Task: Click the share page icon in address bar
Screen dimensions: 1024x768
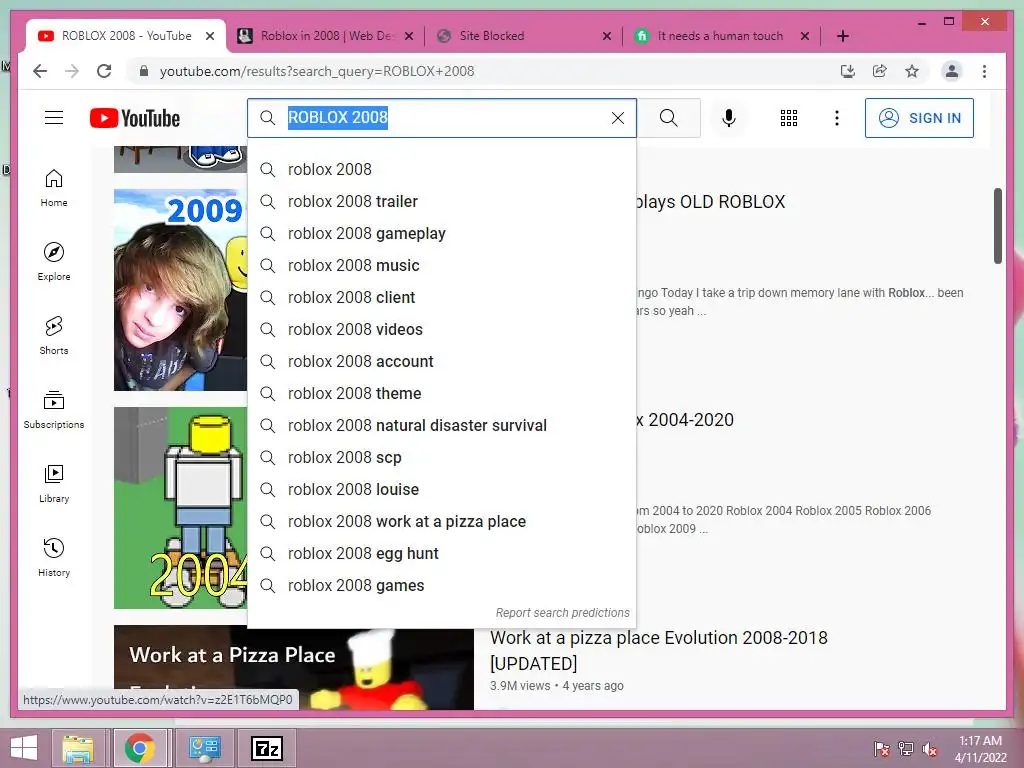Action: 880,71
